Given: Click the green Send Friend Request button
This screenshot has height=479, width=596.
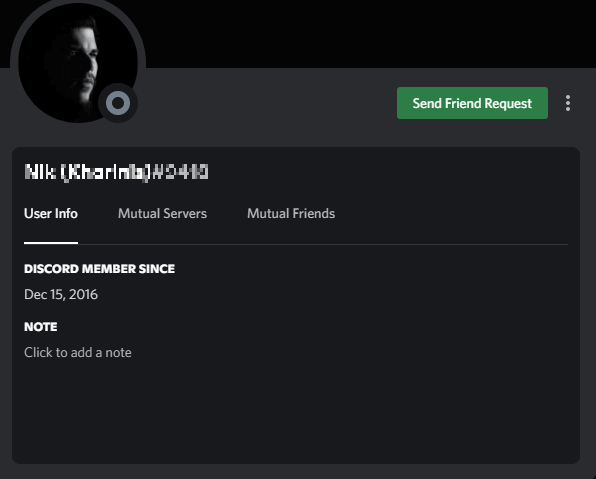Looking at the screenshot, I should point(472,103).
